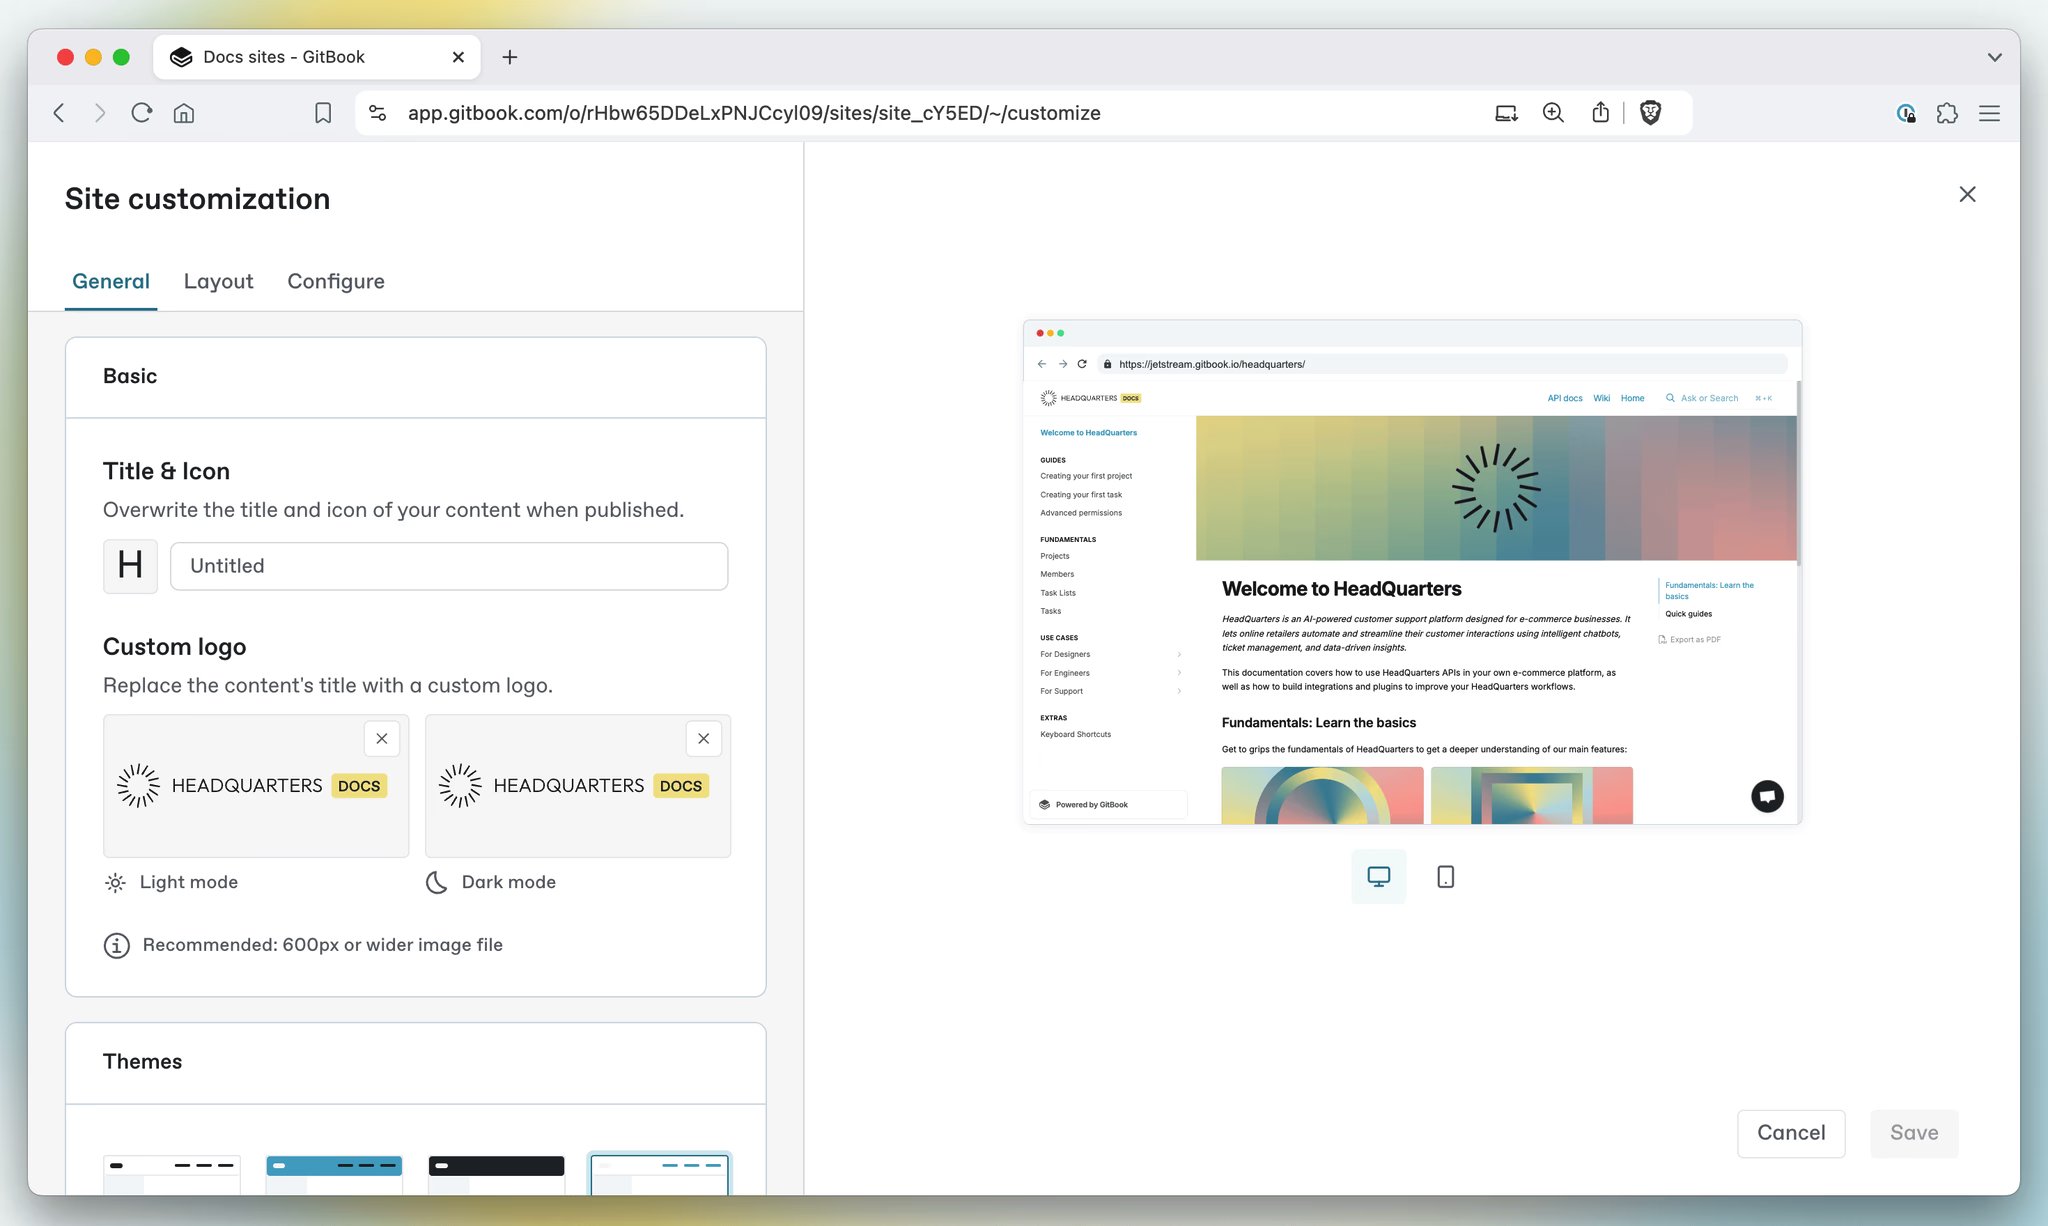Expand the For Designers section in preview

tap(1179, 654)
